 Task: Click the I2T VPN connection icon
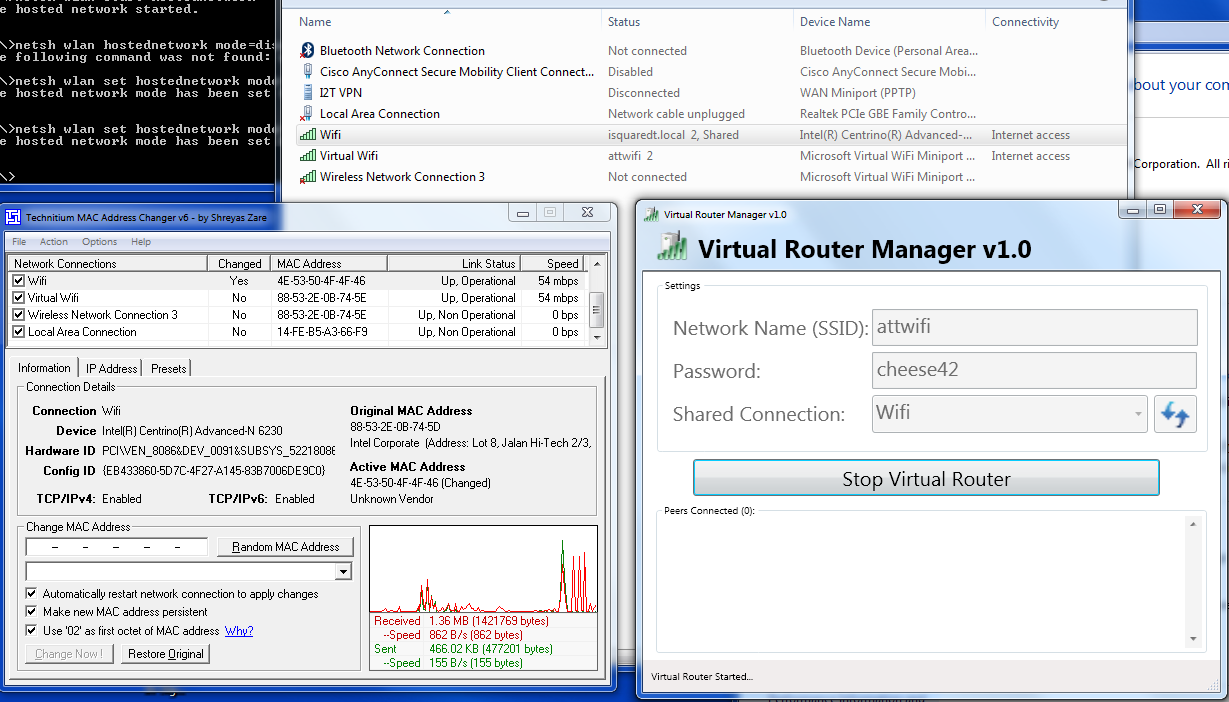click(x=307, y=93)
